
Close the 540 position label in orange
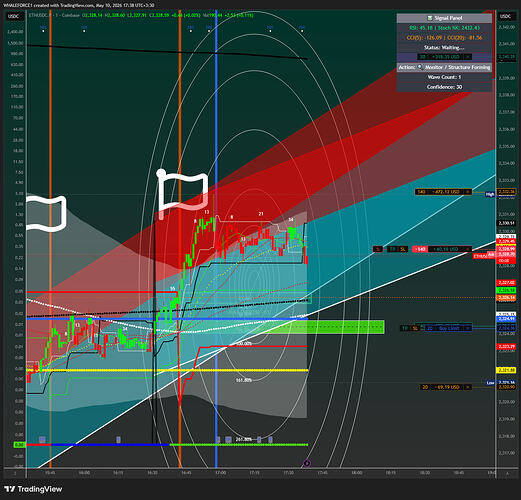[468, 192]
